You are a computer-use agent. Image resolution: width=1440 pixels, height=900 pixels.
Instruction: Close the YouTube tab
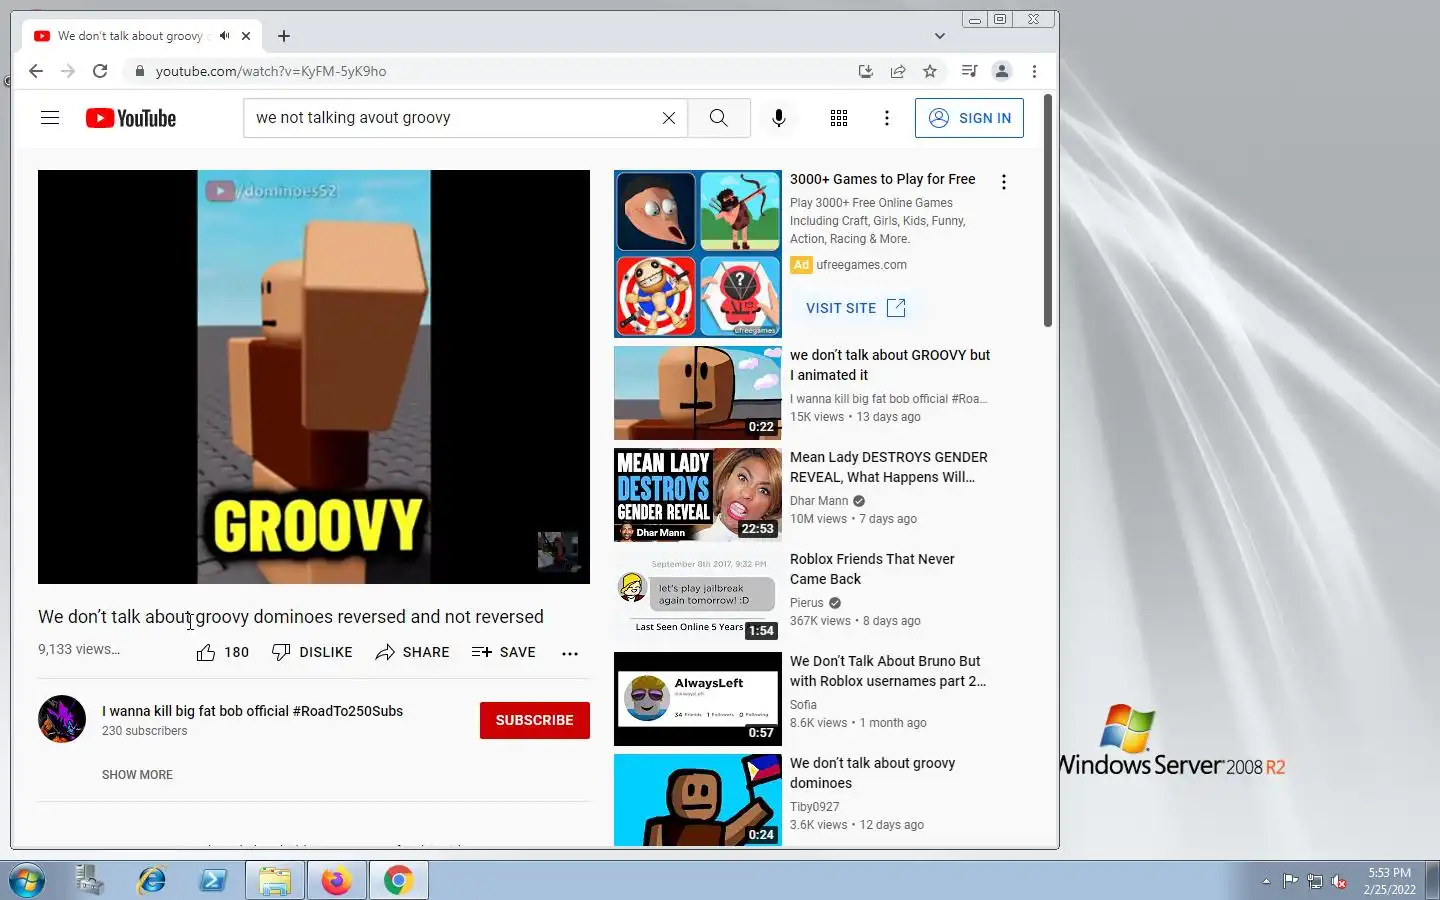click(x=246, y=36)
